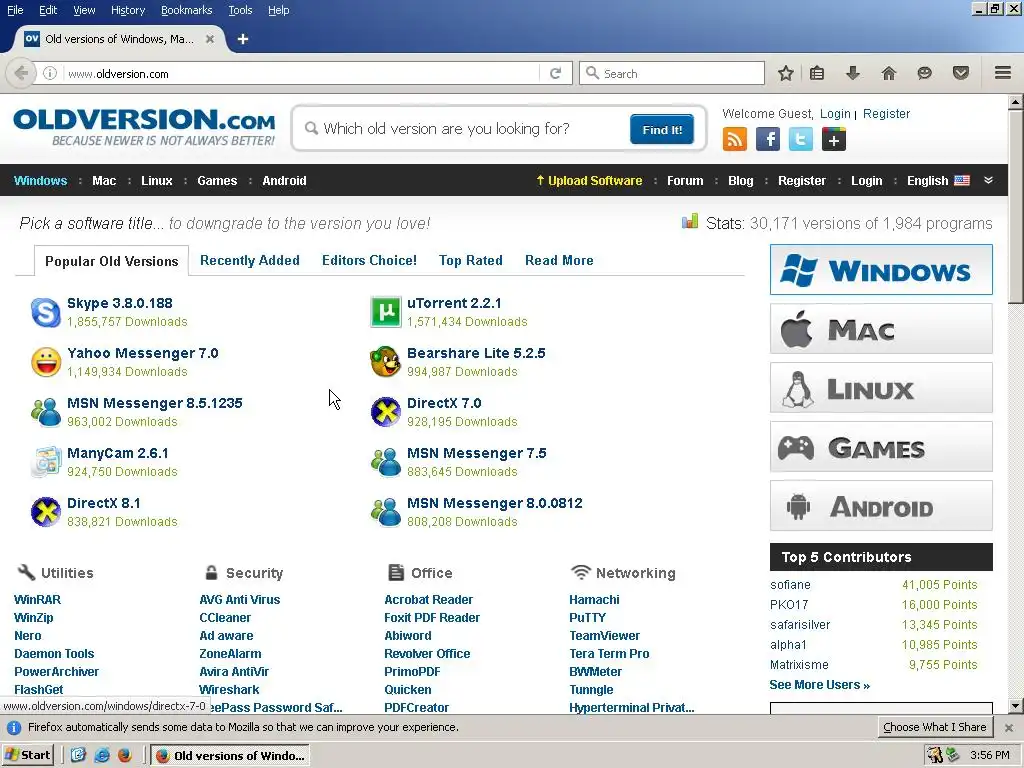
Task: Click the Find It button
Action: 662,129
